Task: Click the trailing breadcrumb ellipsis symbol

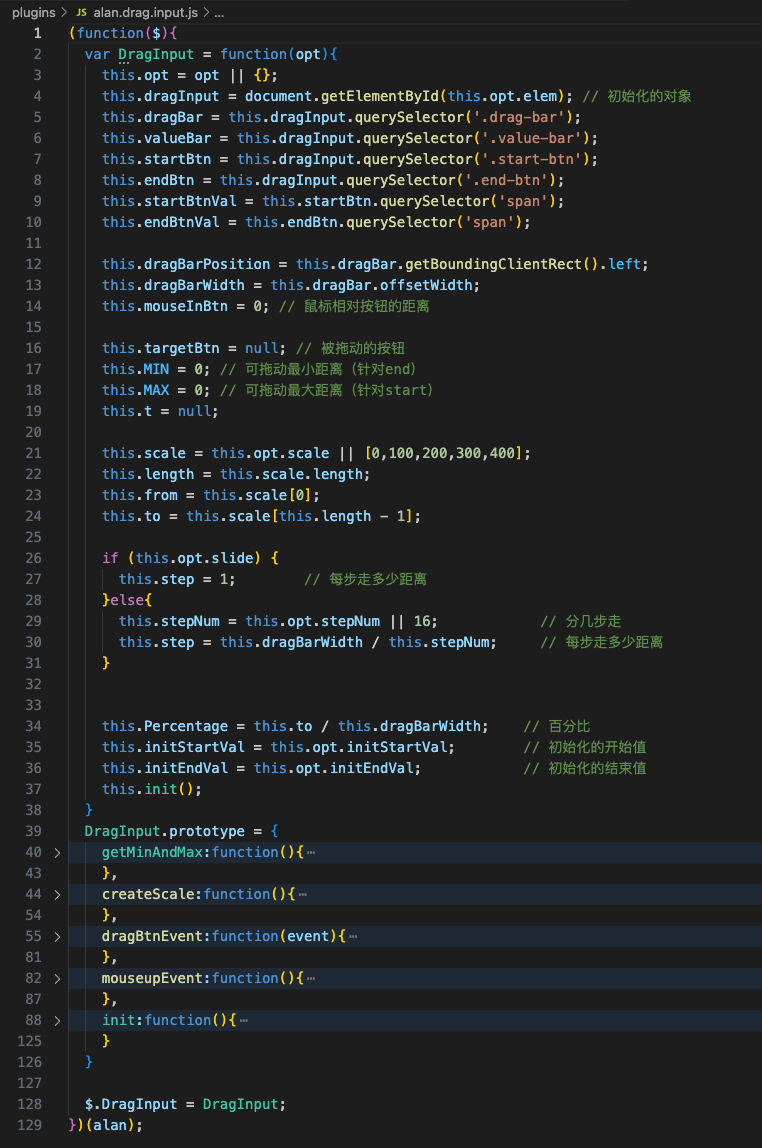Action: tap(220, 13)
